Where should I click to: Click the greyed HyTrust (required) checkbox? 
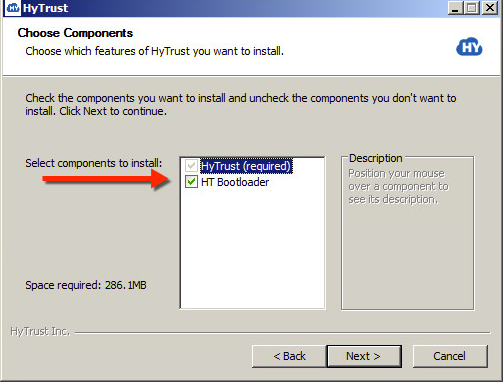pyautogui.click(x=191, y=166)
